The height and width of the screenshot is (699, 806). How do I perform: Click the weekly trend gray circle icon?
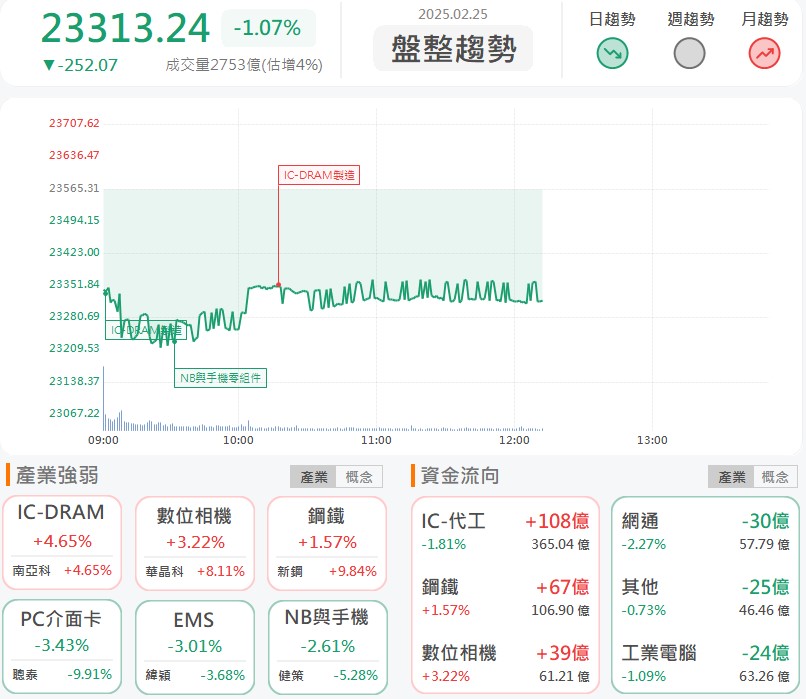click(x=690, y=54)
